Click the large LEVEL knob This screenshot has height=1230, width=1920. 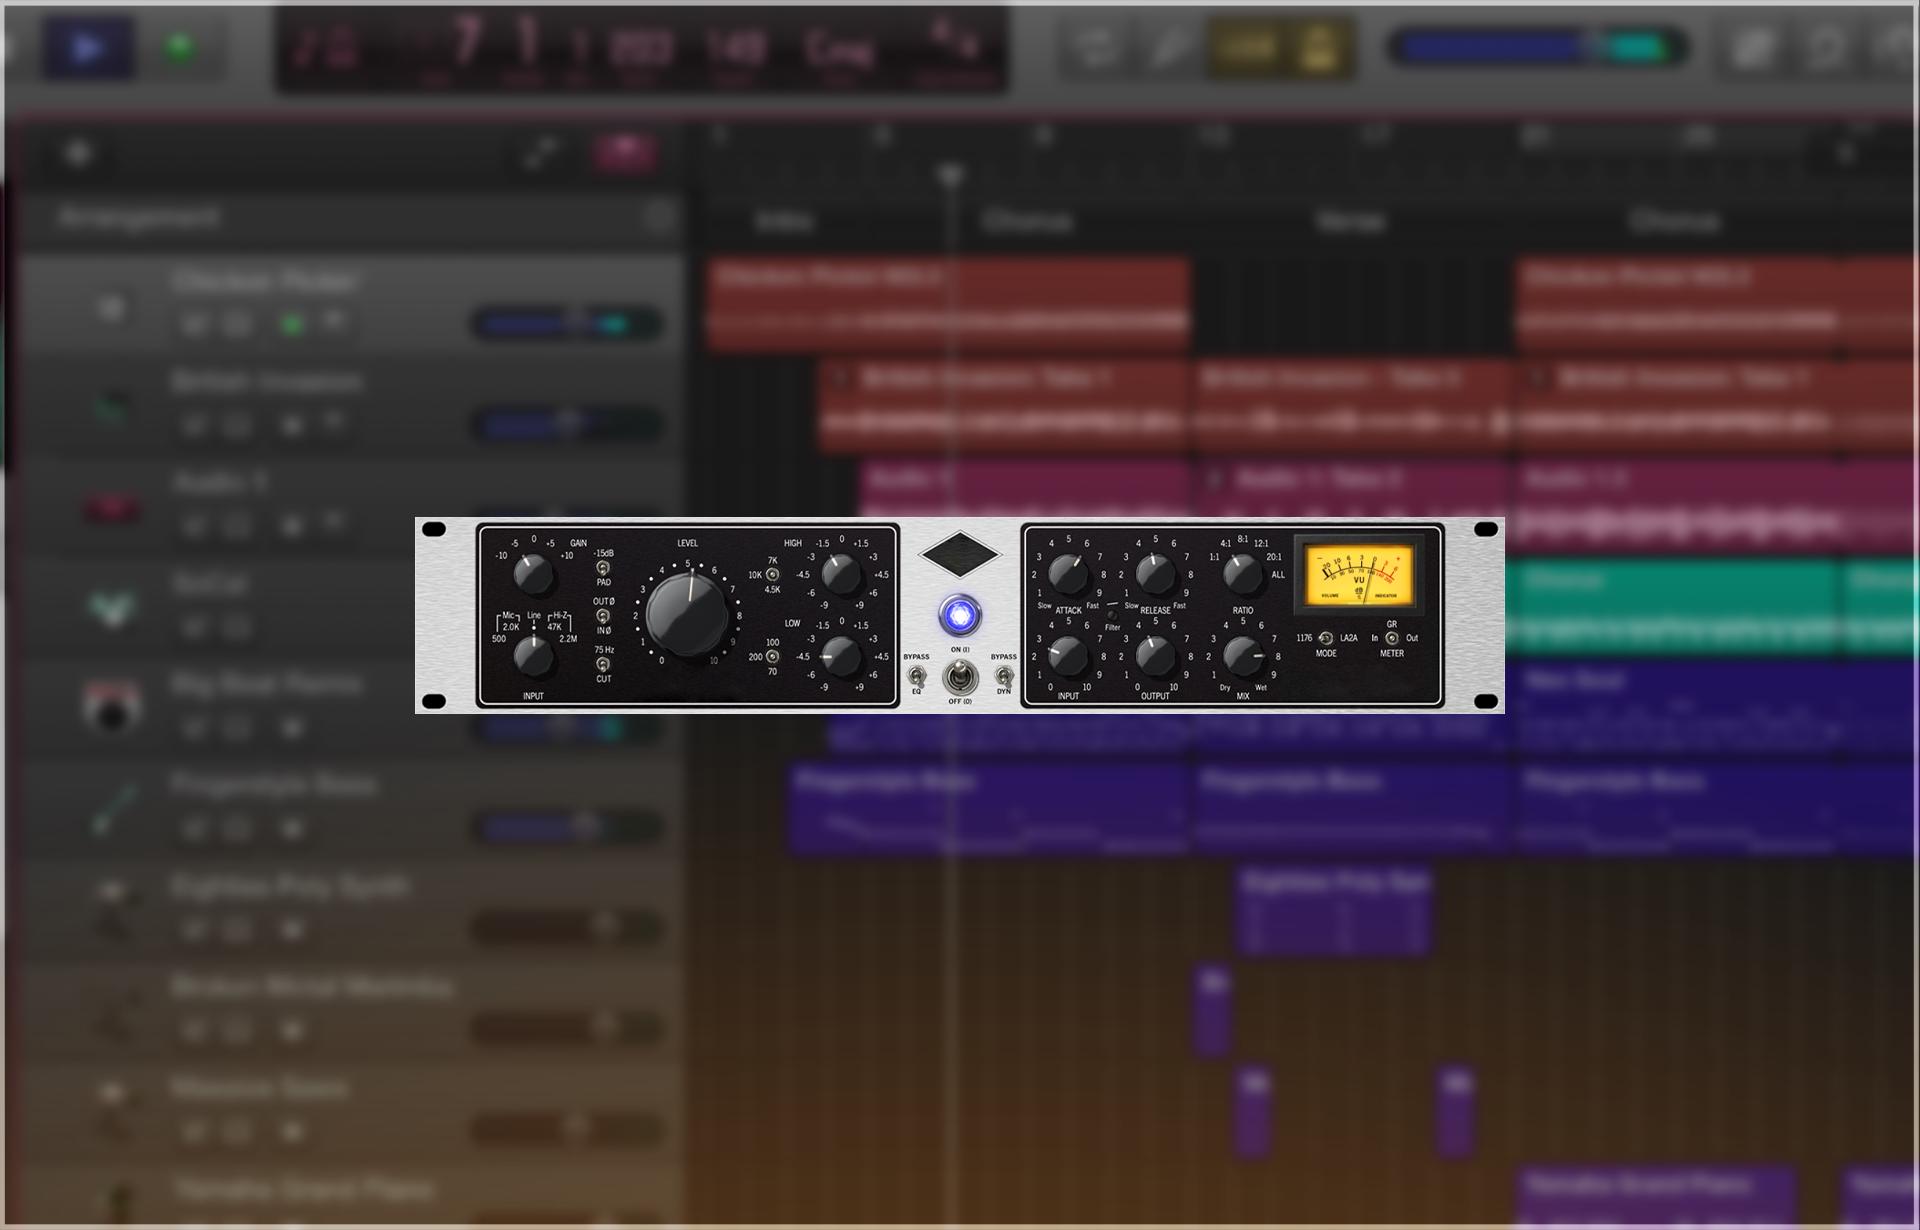pos(688,614)
